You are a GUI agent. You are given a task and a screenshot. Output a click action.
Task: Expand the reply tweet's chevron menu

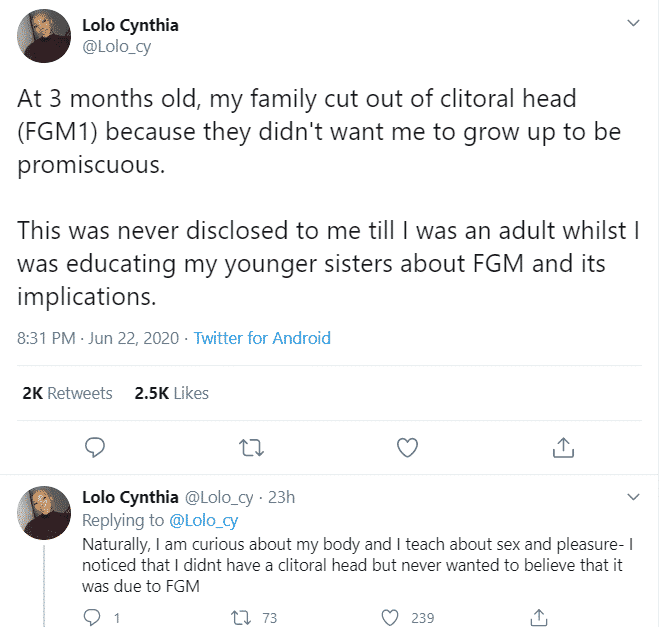click(x=632, y=497)
